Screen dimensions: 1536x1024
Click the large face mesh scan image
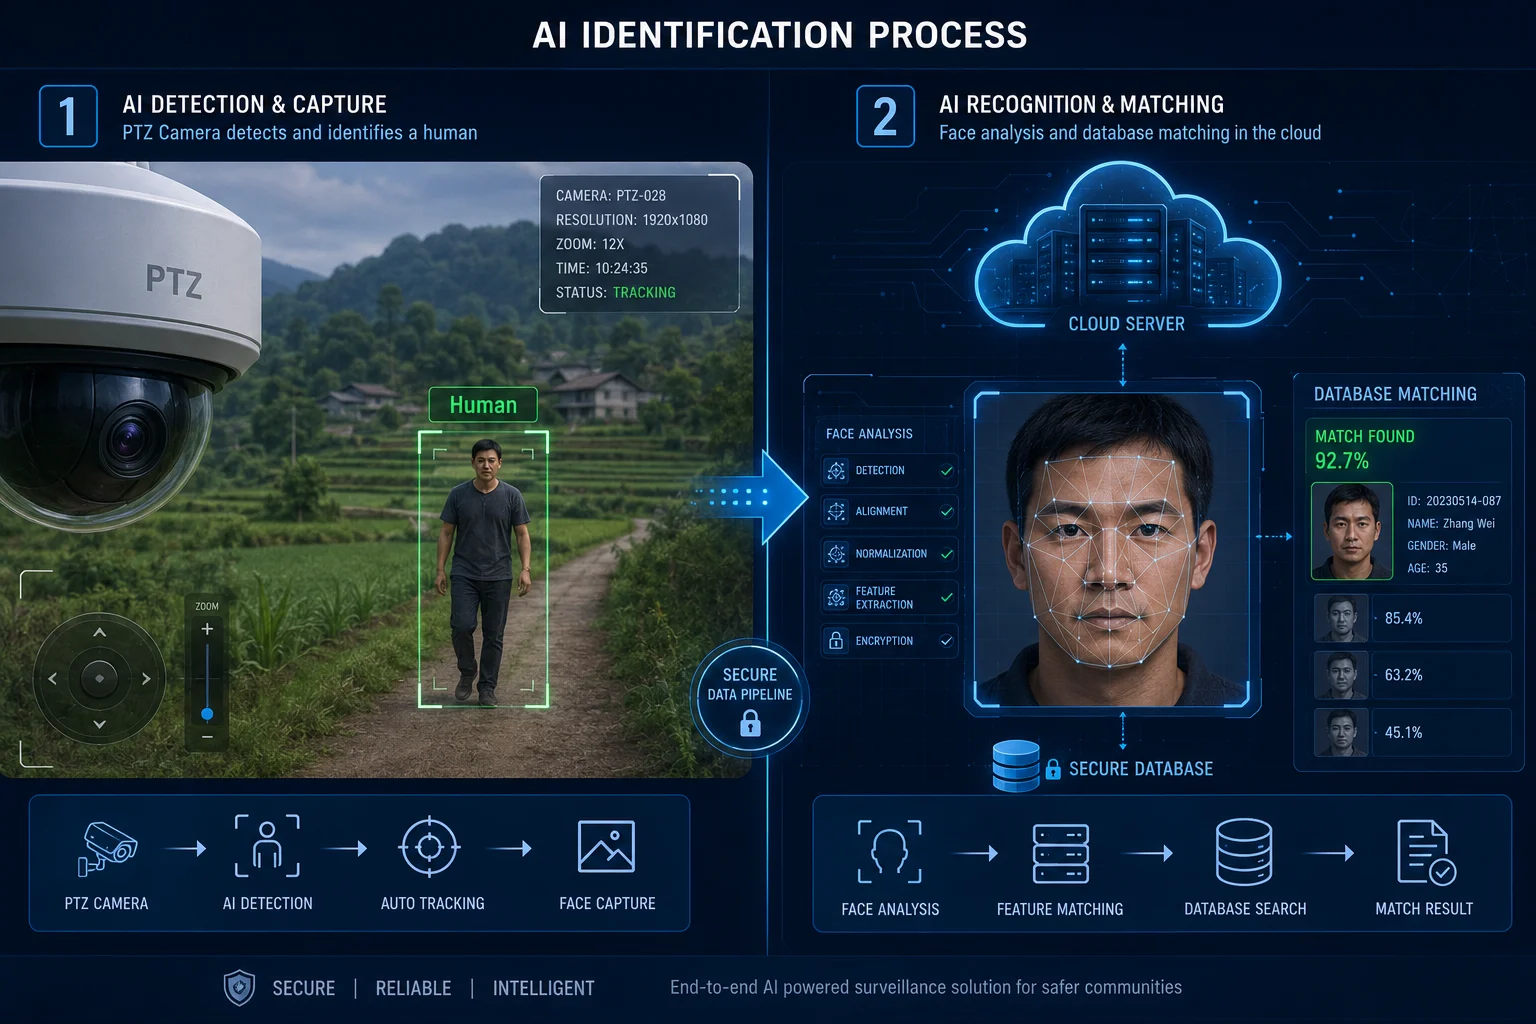[x=1111, y=548]
